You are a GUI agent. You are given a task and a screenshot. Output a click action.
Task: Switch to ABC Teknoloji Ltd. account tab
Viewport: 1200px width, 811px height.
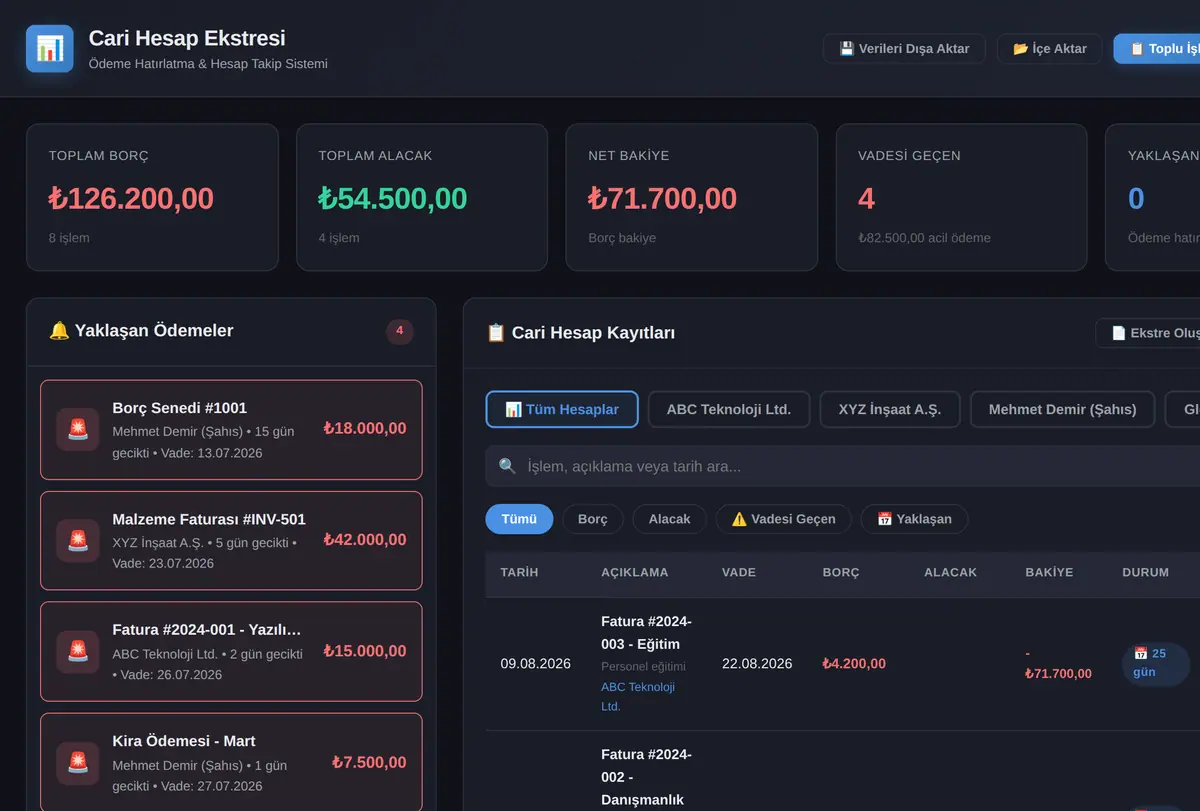(x=729, y=409)
